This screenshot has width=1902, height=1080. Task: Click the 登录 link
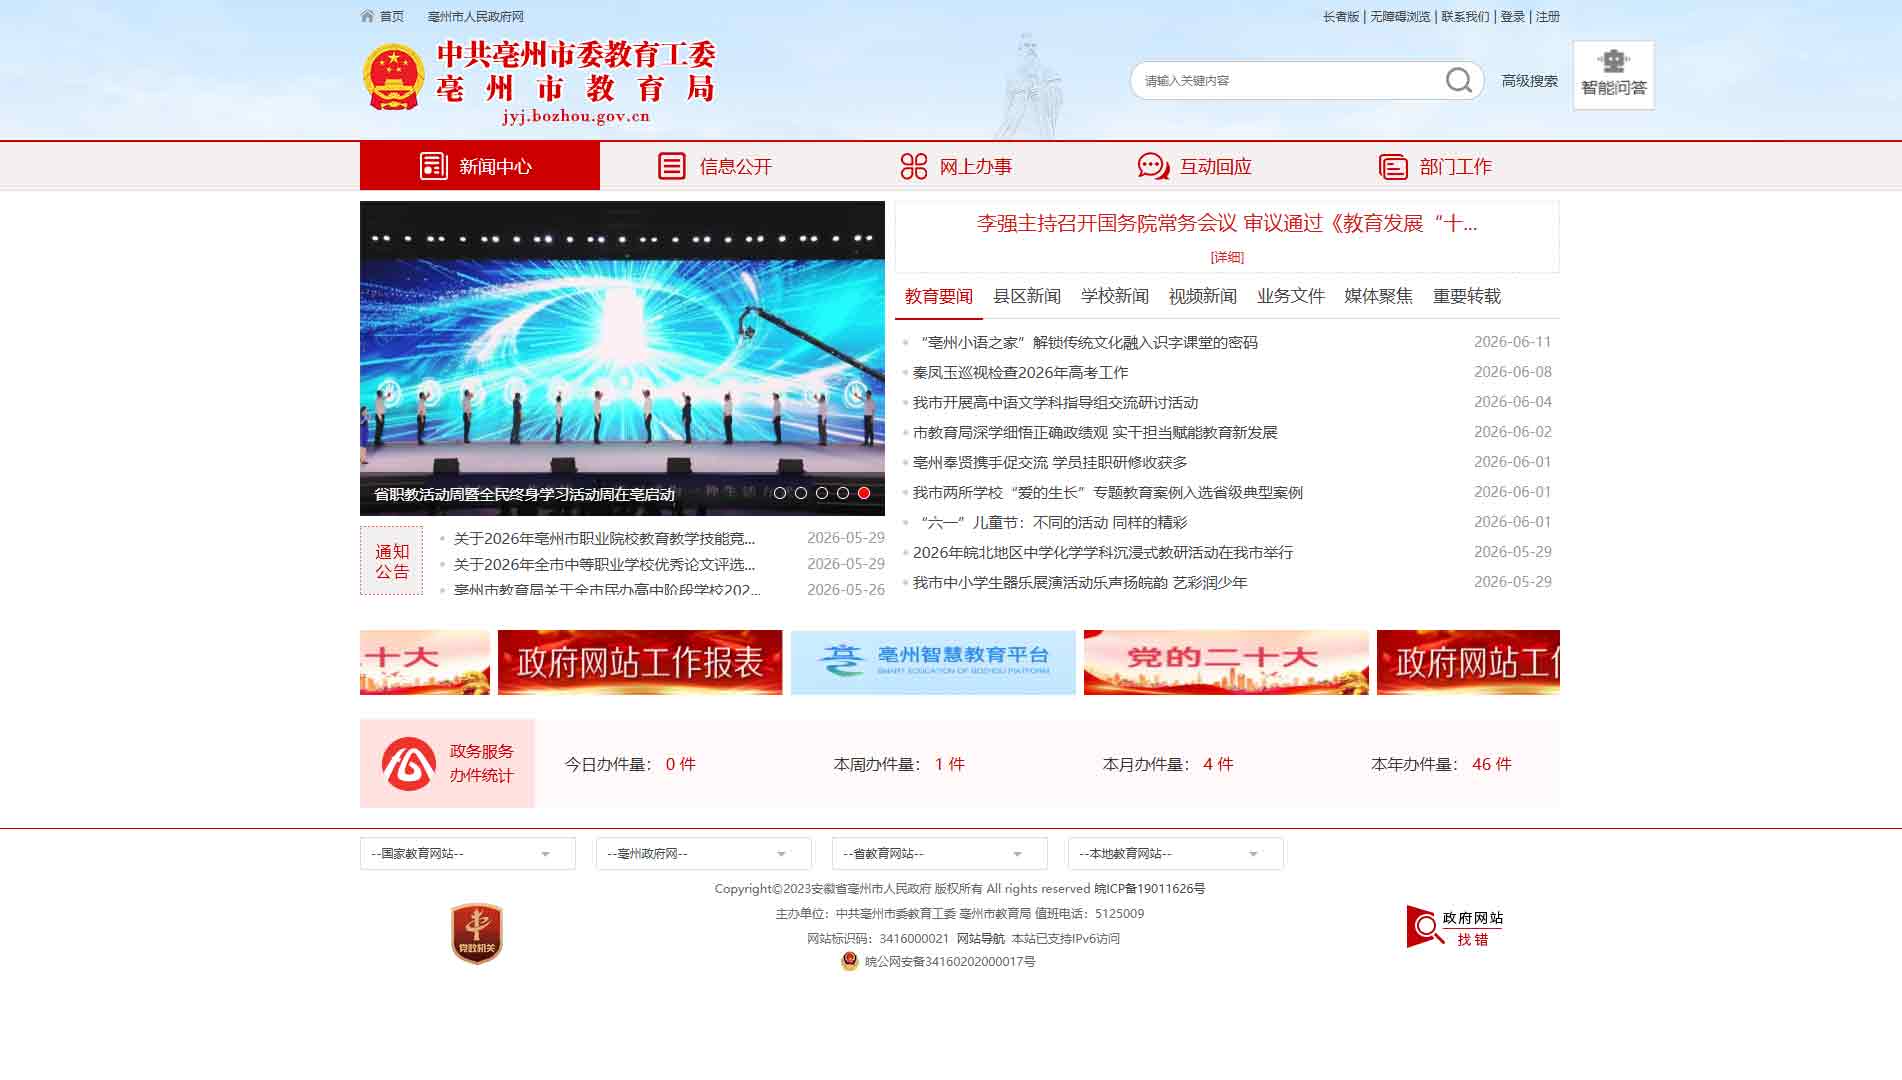click(1512, 16)
